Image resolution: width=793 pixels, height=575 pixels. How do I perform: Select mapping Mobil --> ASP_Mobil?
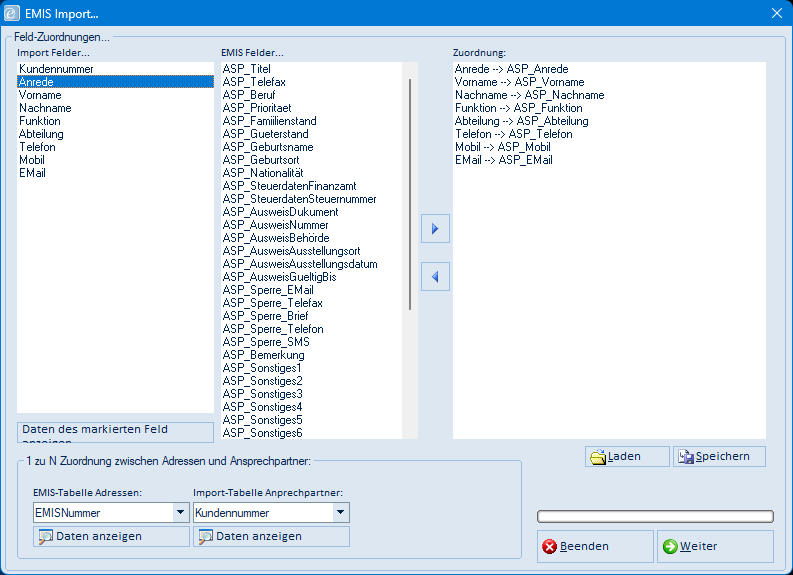click(x=609, y=147)
